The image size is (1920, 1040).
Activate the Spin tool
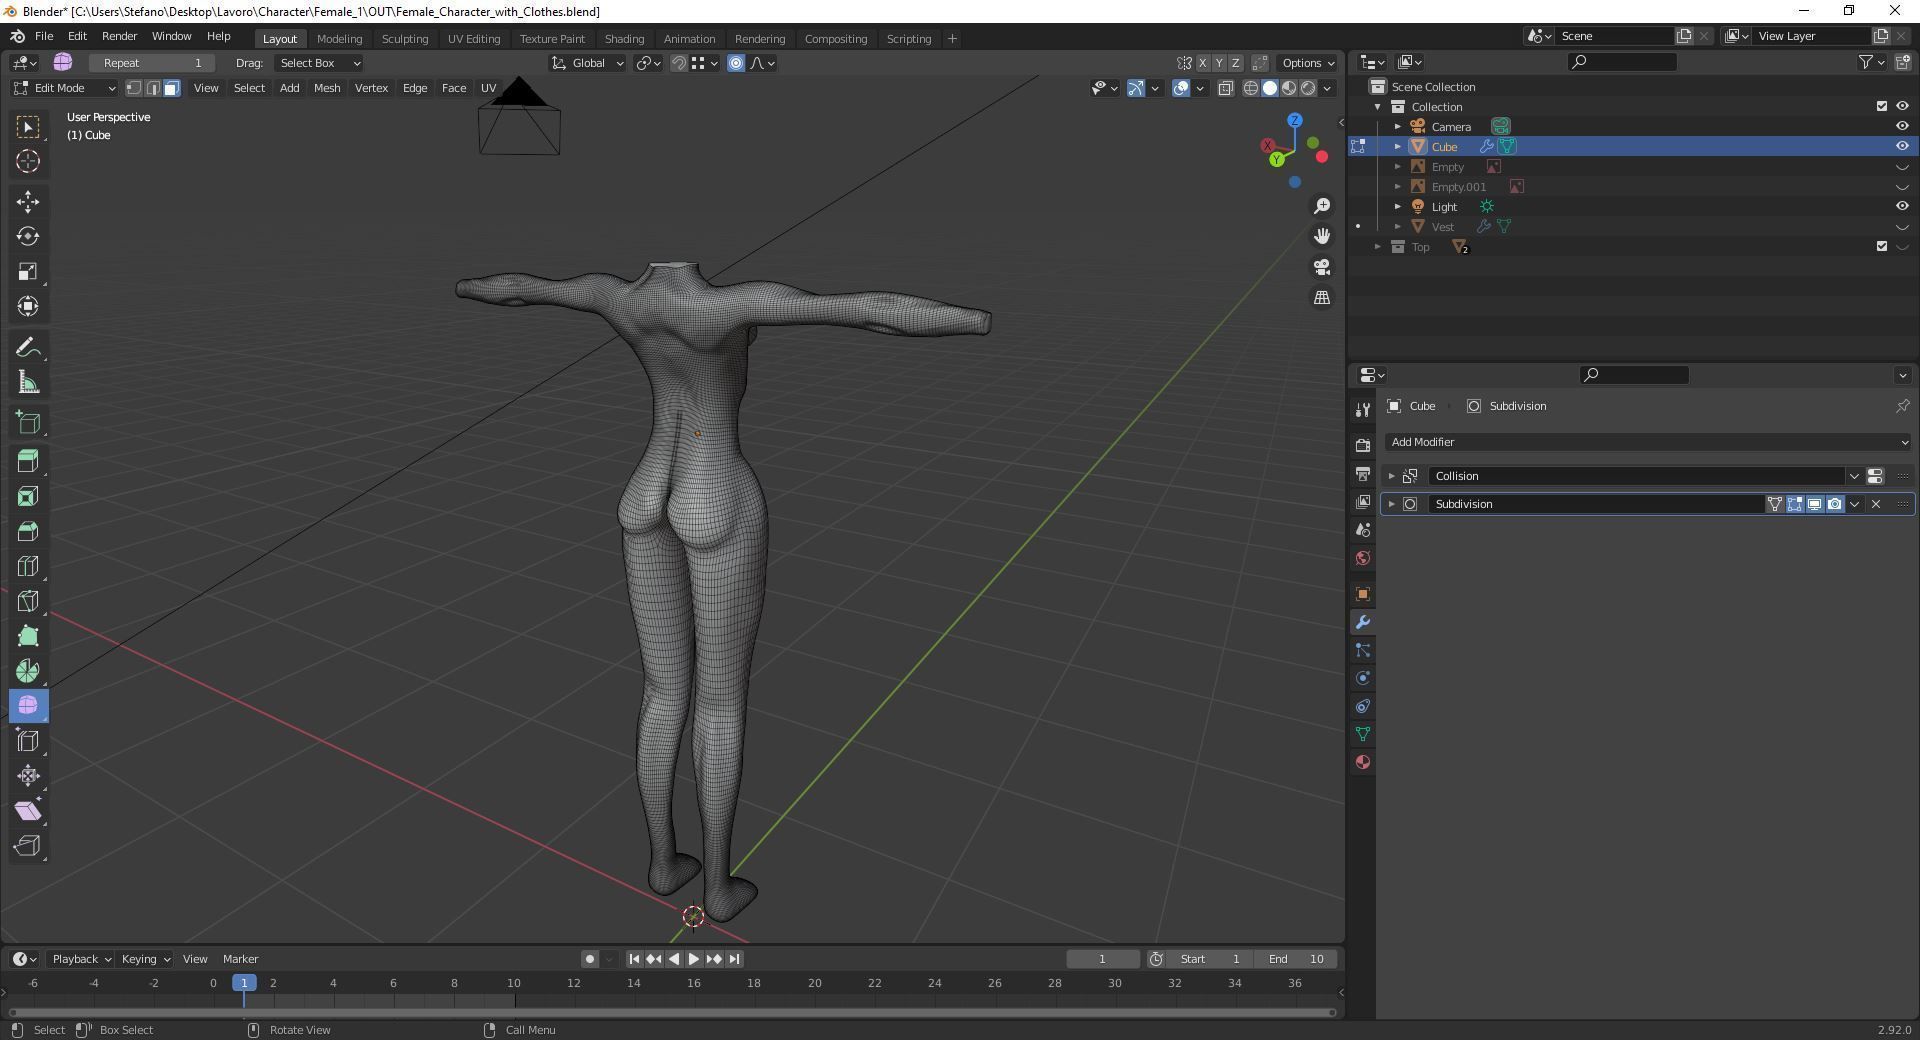28,671
